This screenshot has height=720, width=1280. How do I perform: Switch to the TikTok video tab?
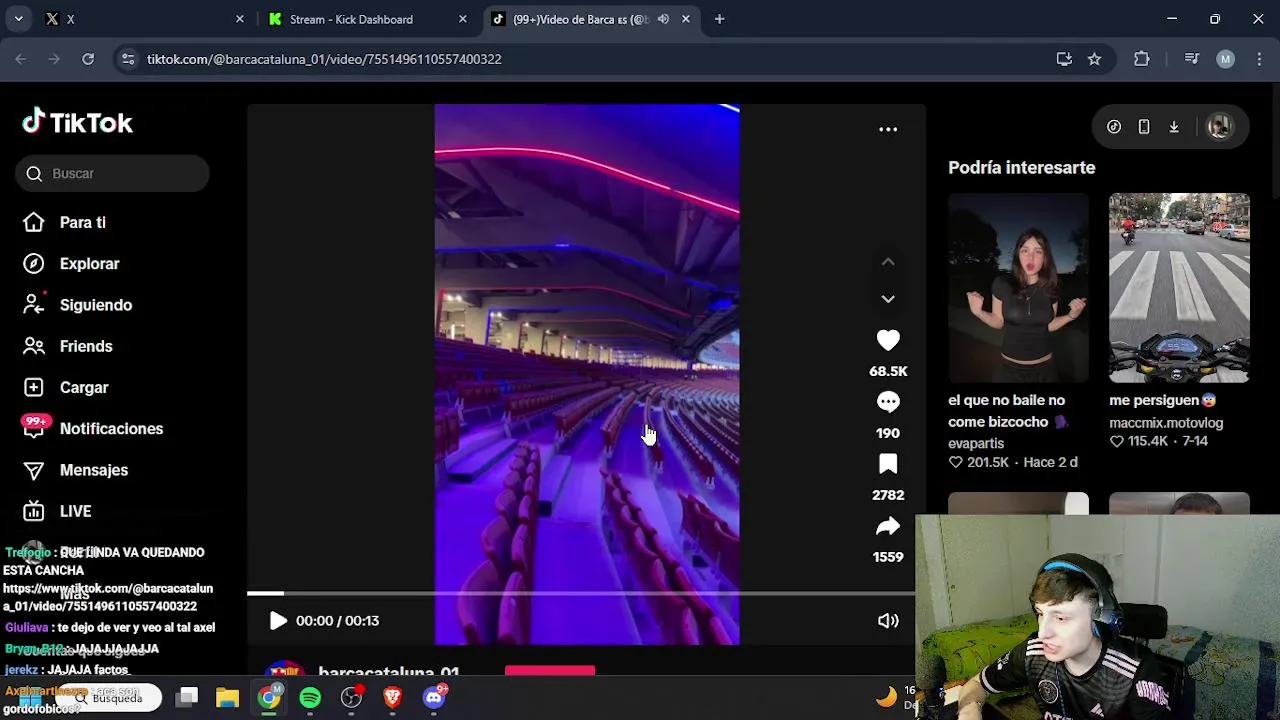(590, 19)
